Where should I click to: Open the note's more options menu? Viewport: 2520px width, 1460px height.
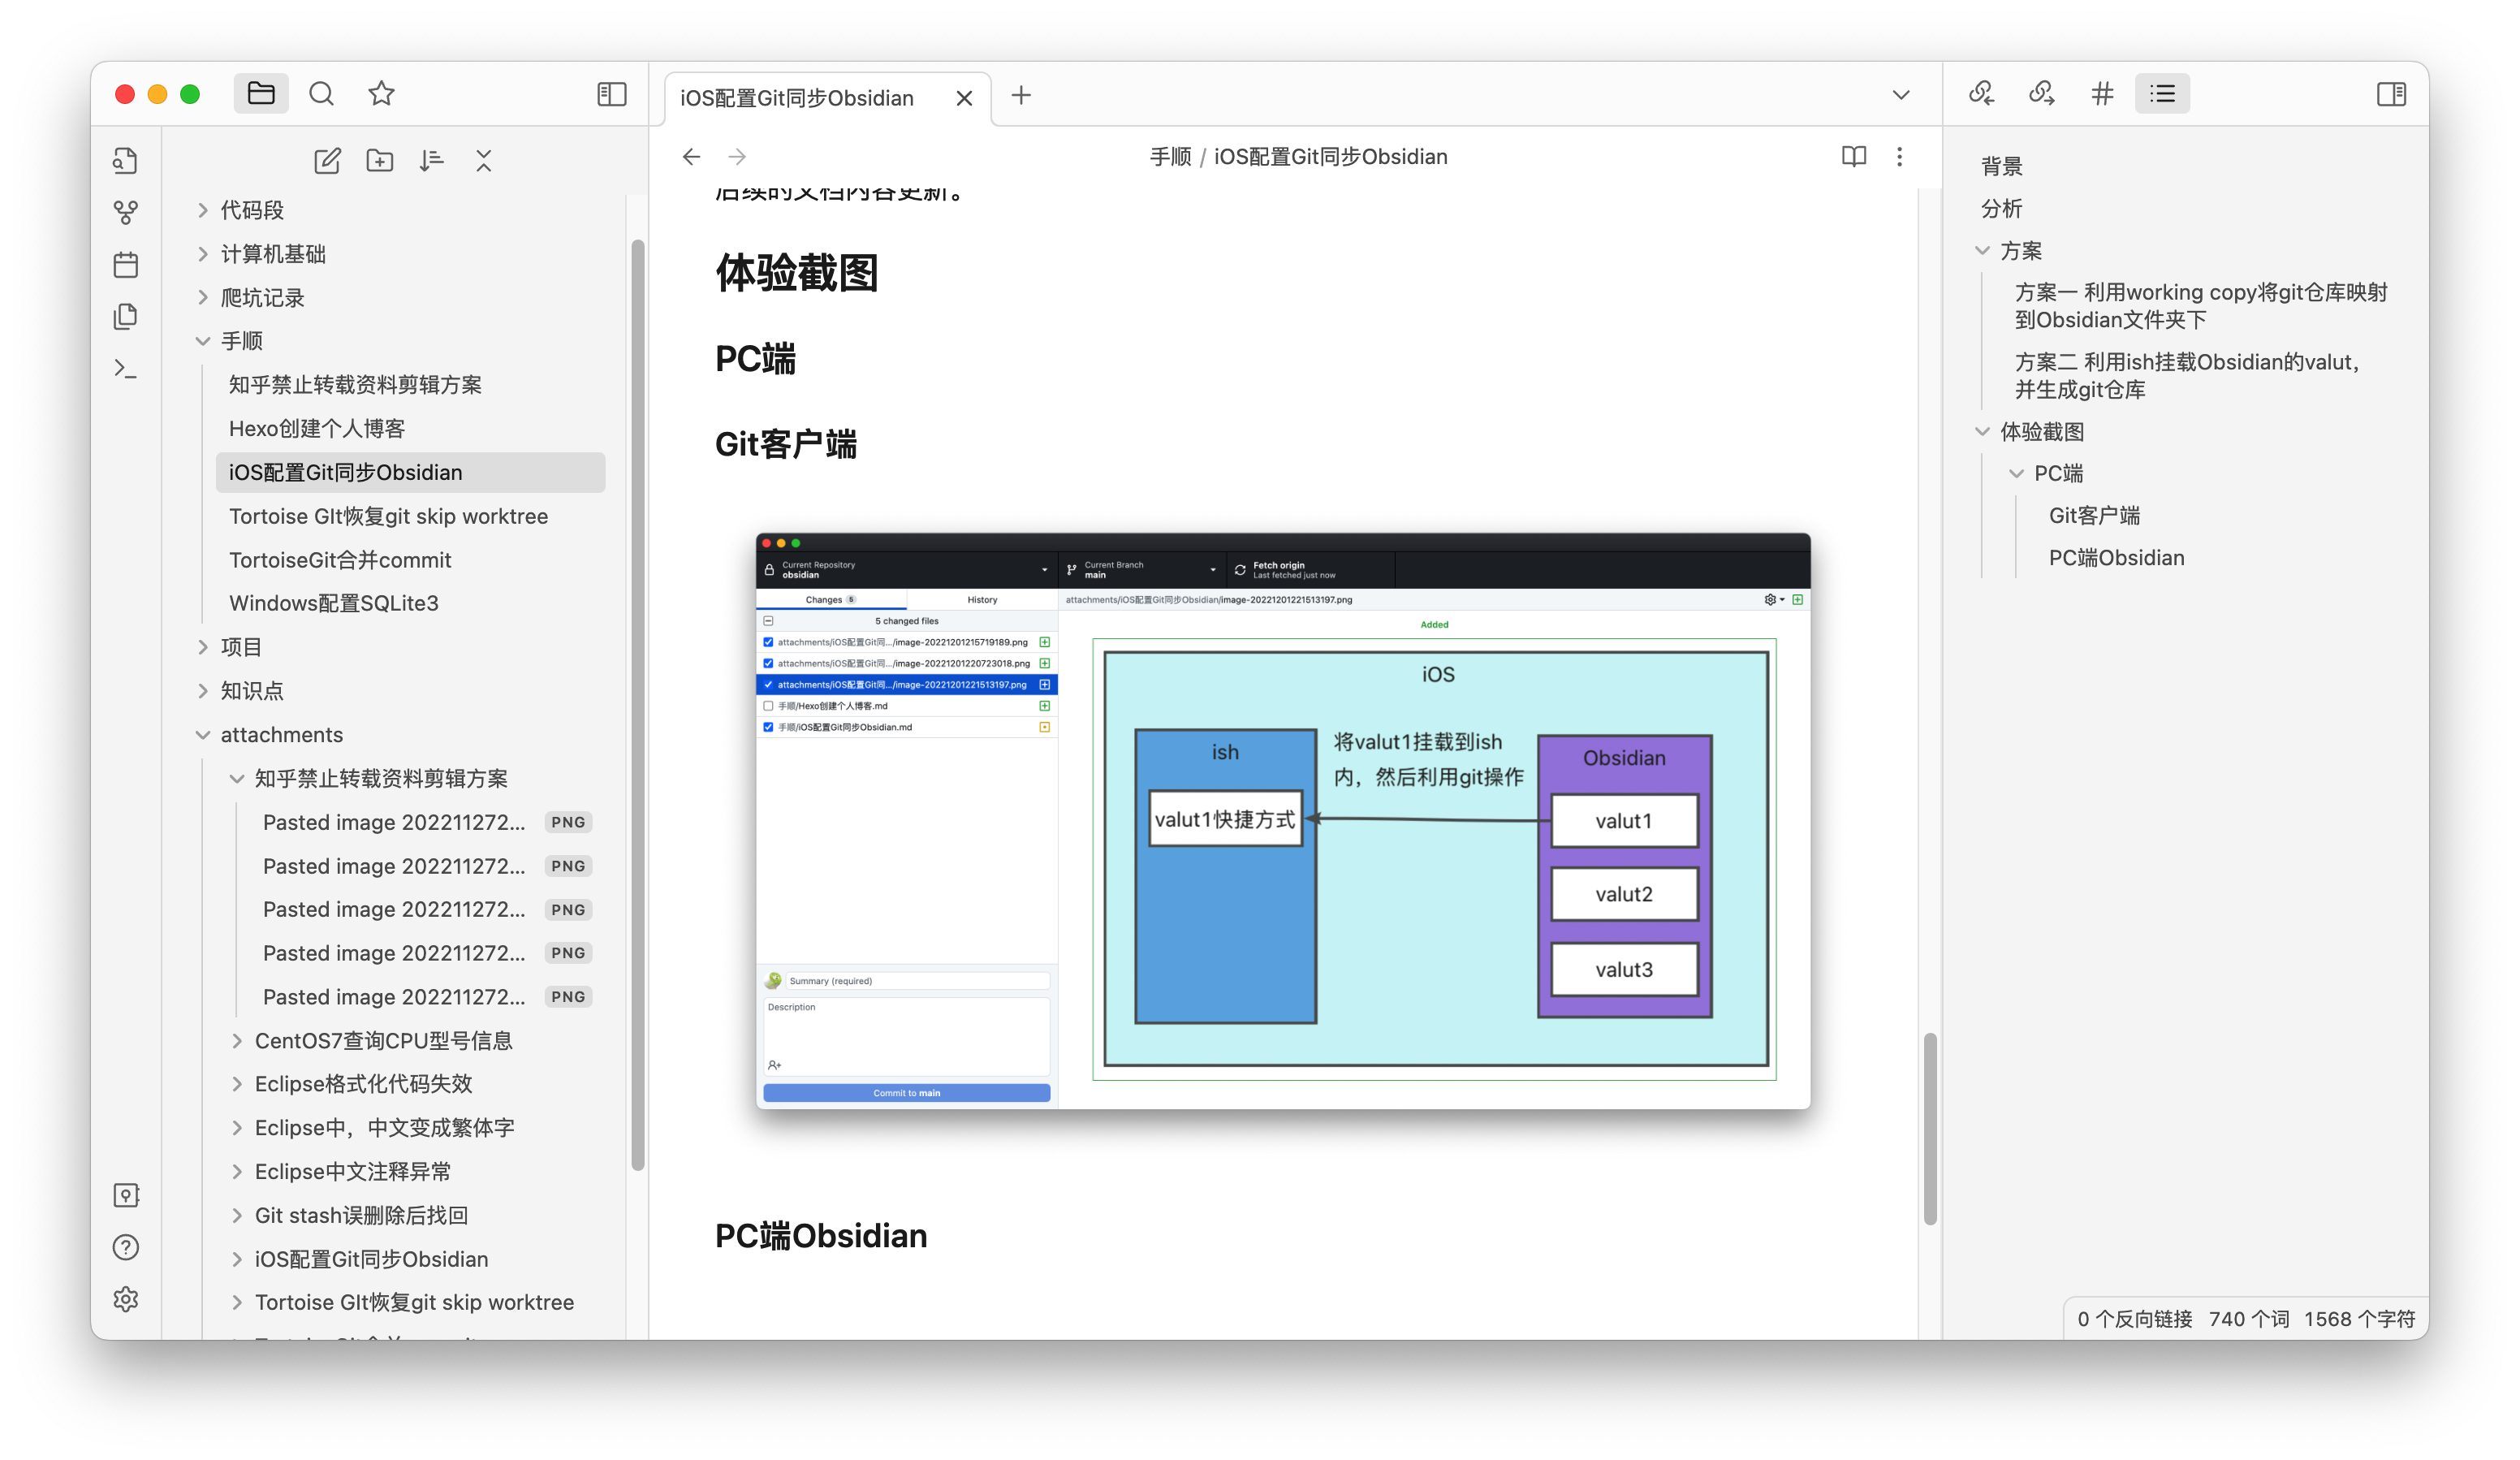tap(1900, 157)
